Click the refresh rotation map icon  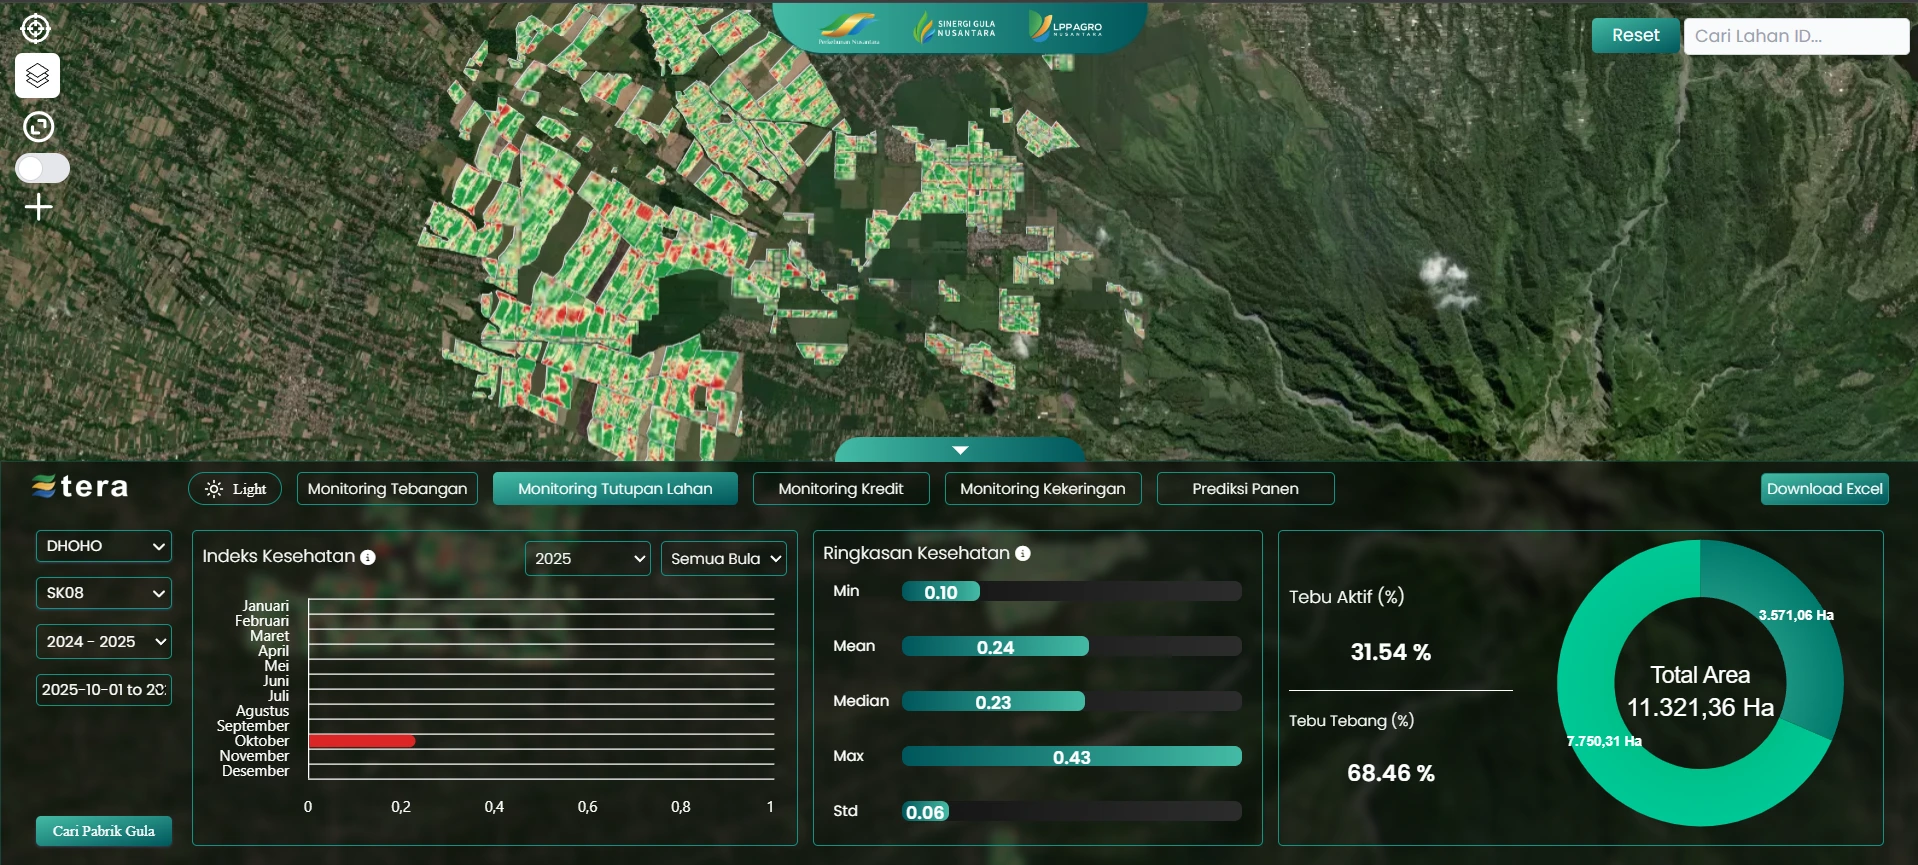(38, 127)
